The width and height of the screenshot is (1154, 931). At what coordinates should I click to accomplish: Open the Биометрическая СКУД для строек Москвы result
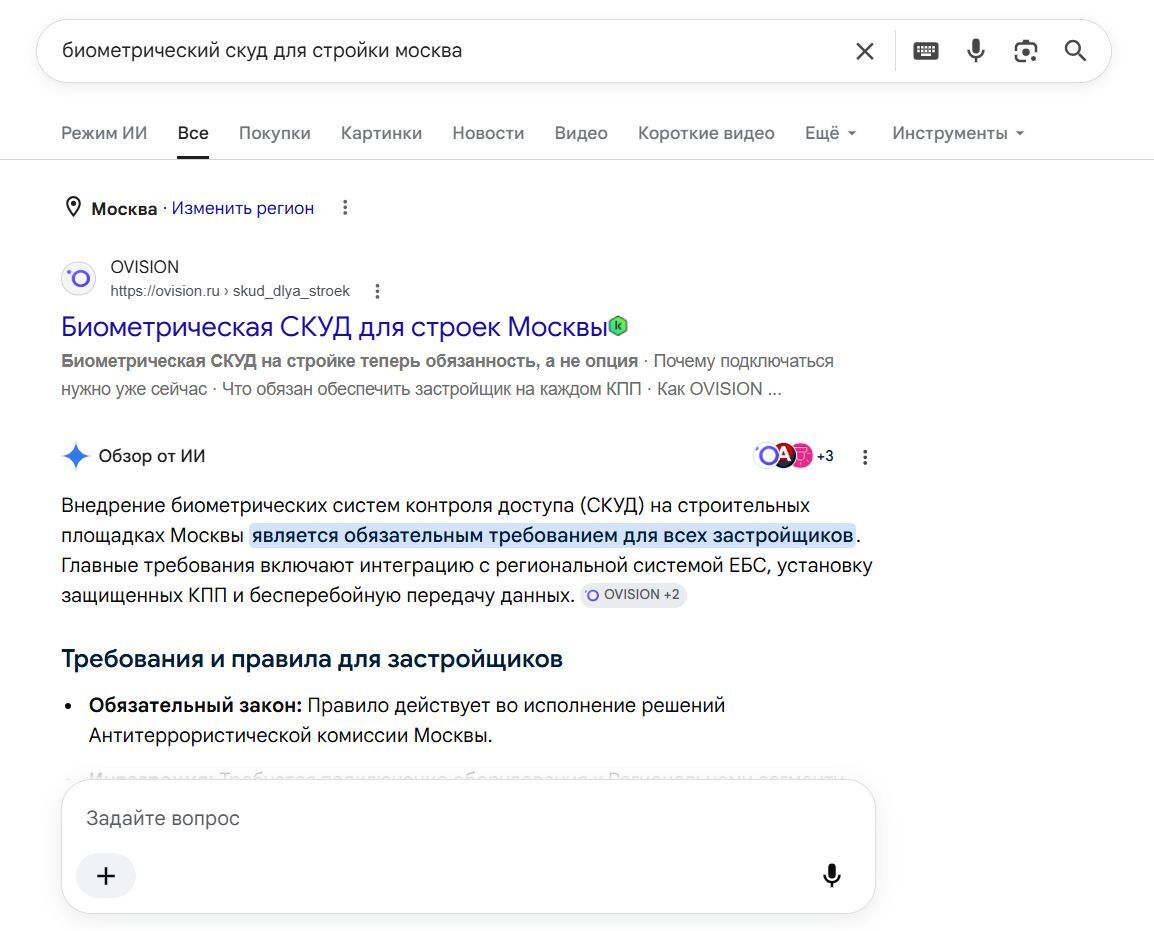[334, 326]
